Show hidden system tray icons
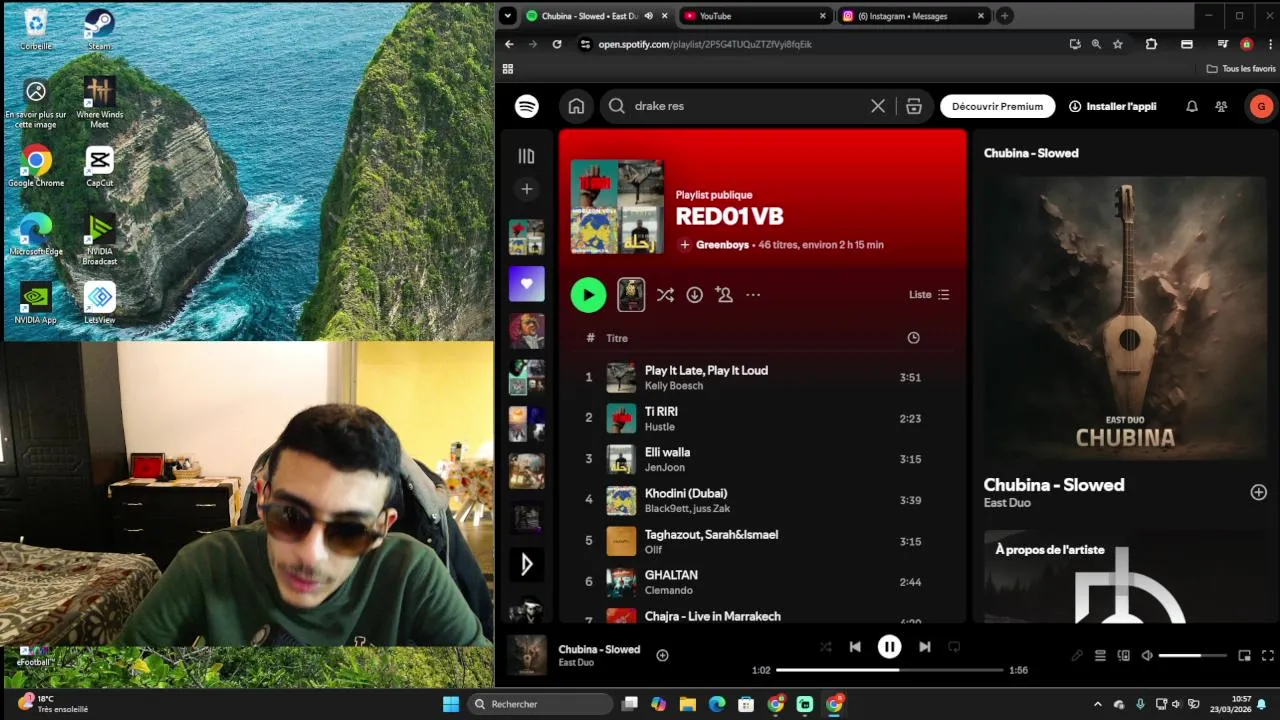This screenshot has height=720, width=1280. [x=1098, y=704]
